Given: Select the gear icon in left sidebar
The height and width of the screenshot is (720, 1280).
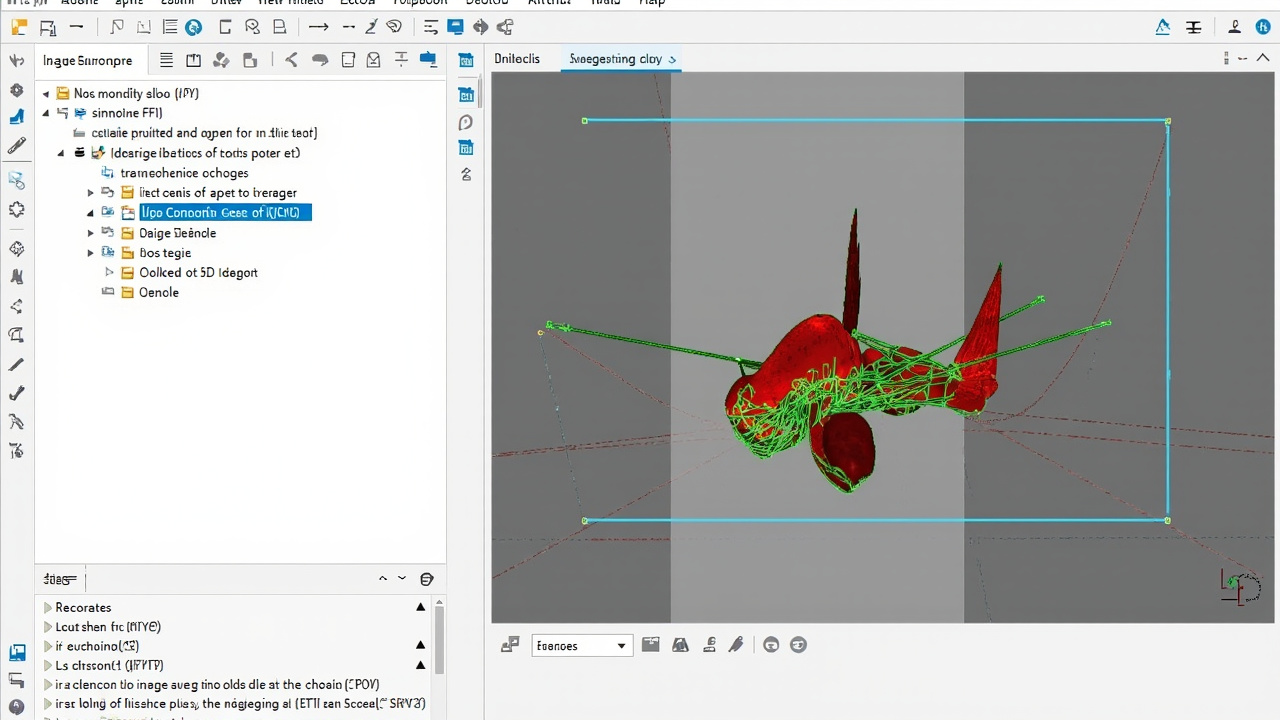Looking at the screenshot, I should [16, 90].
